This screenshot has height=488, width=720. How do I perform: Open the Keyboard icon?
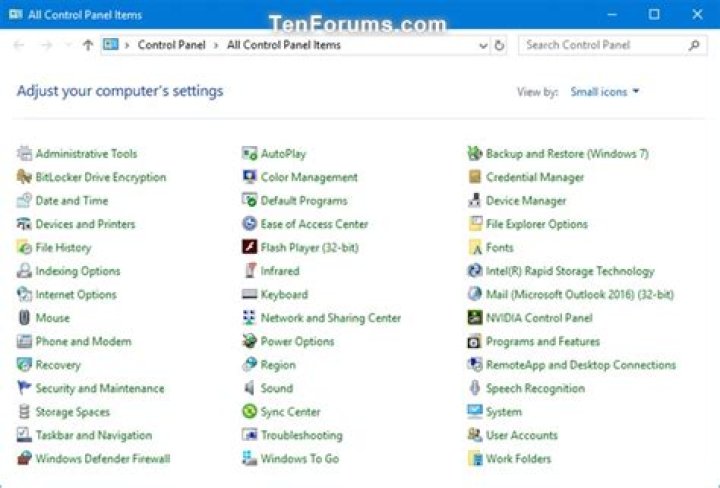[x=249, y=294]
